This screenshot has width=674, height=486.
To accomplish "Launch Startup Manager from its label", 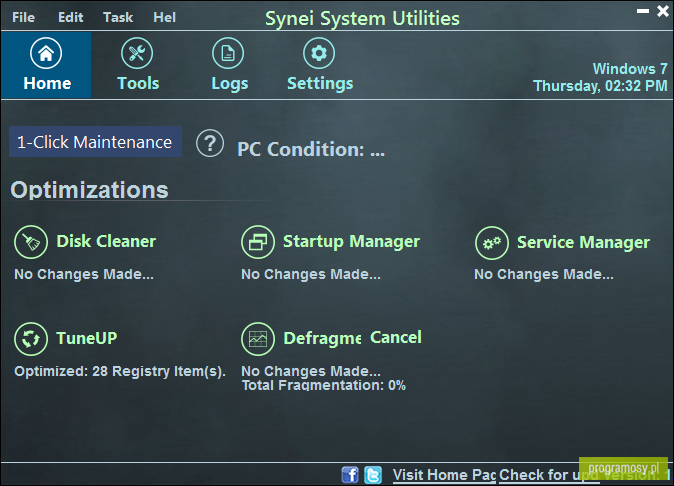I will pos(351,241).
